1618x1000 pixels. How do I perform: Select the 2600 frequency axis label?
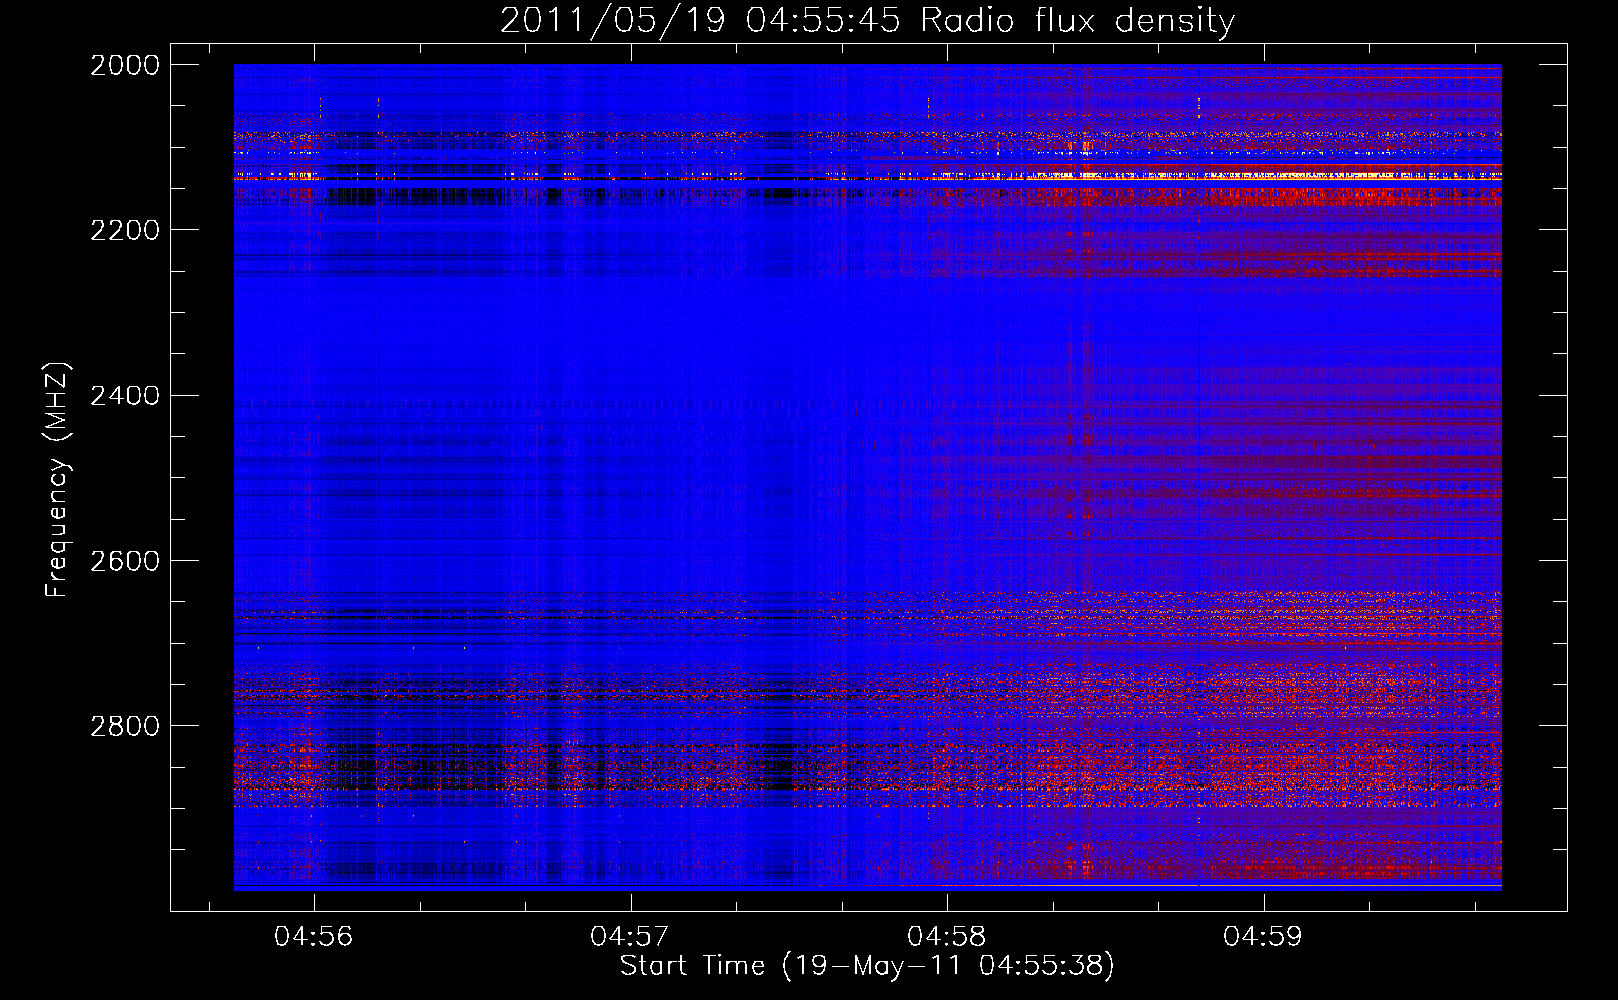point(125,560)
